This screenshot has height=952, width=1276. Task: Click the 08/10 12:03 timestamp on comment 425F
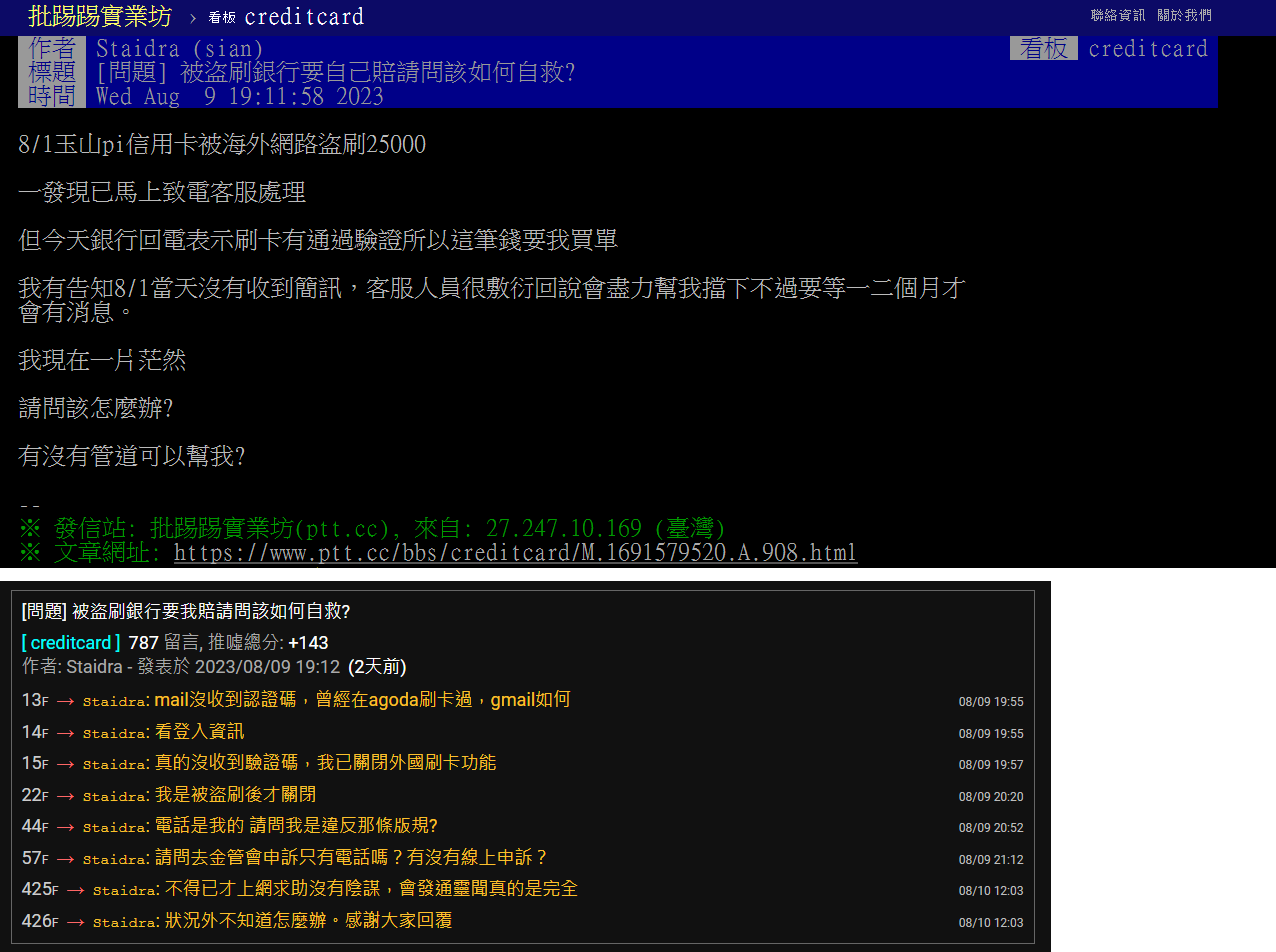point(990,891)
